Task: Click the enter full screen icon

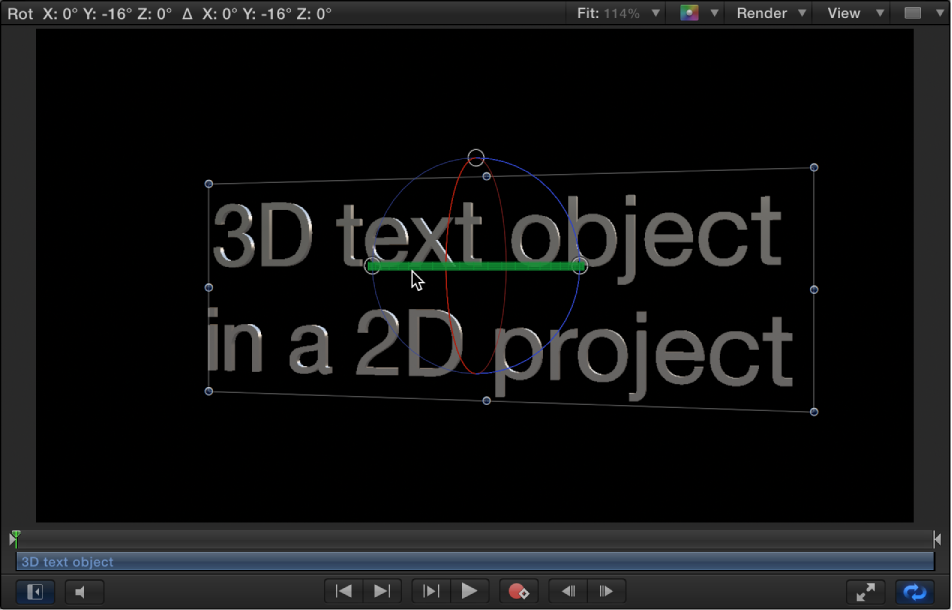Action: (866, 591)
